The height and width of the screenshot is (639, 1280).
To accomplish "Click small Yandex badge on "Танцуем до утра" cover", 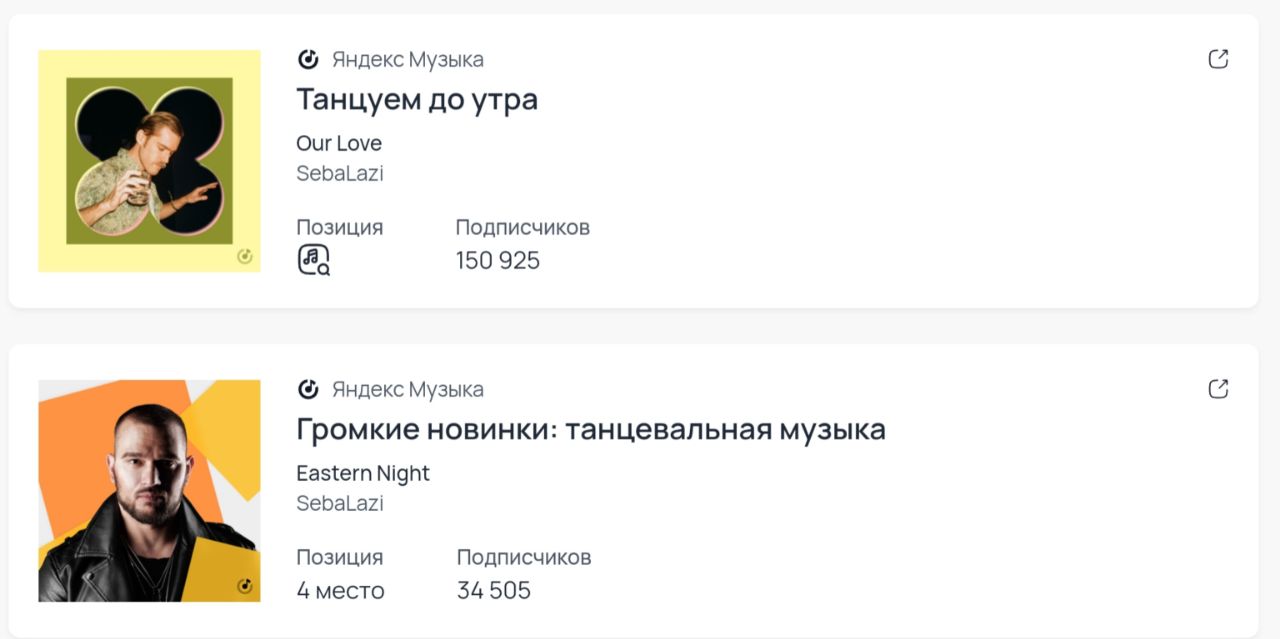I will [245, 257].
